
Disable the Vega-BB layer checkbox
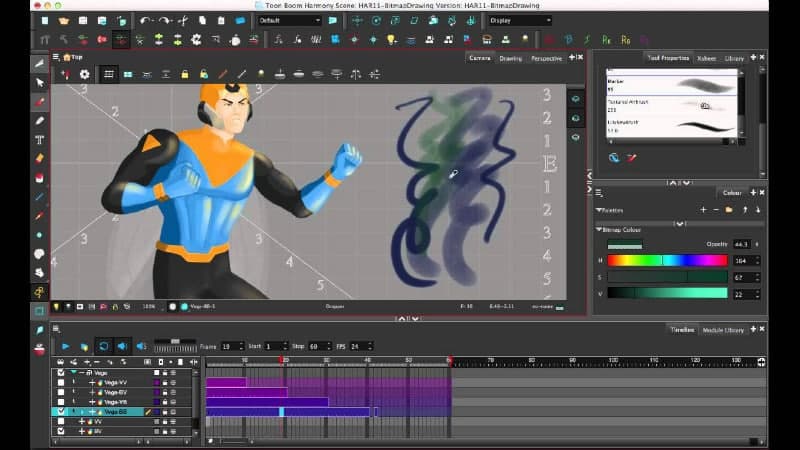[x=61, y=411]
